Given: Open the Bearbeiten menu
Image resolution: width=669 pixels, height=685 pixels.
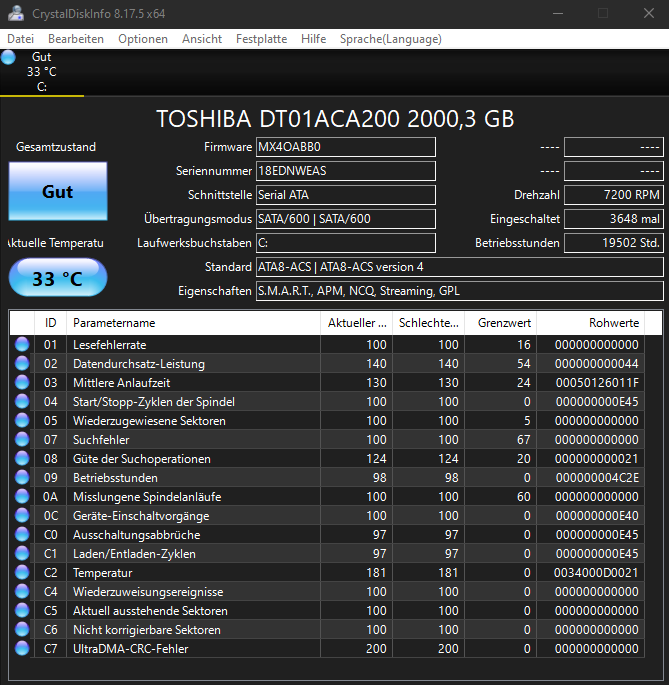Looking at the screenshot, I should [76, 39].
